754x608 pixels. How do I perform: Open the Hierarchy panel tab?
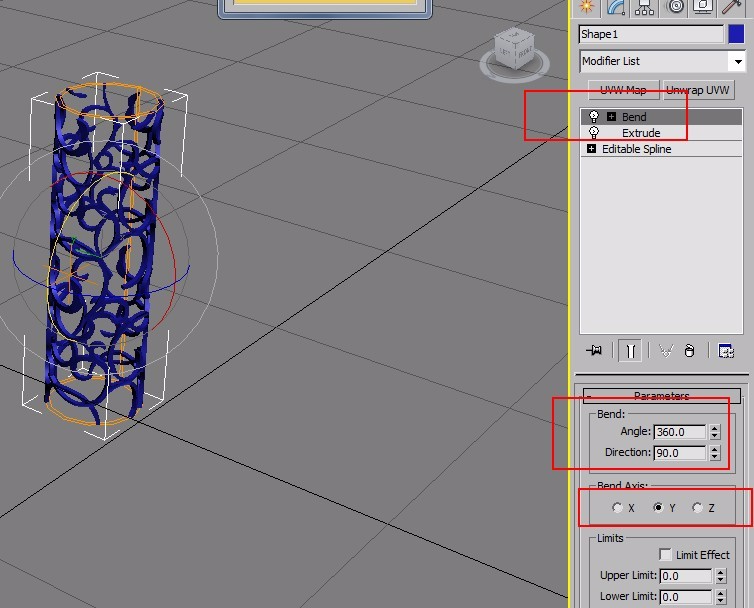(644, 7)
